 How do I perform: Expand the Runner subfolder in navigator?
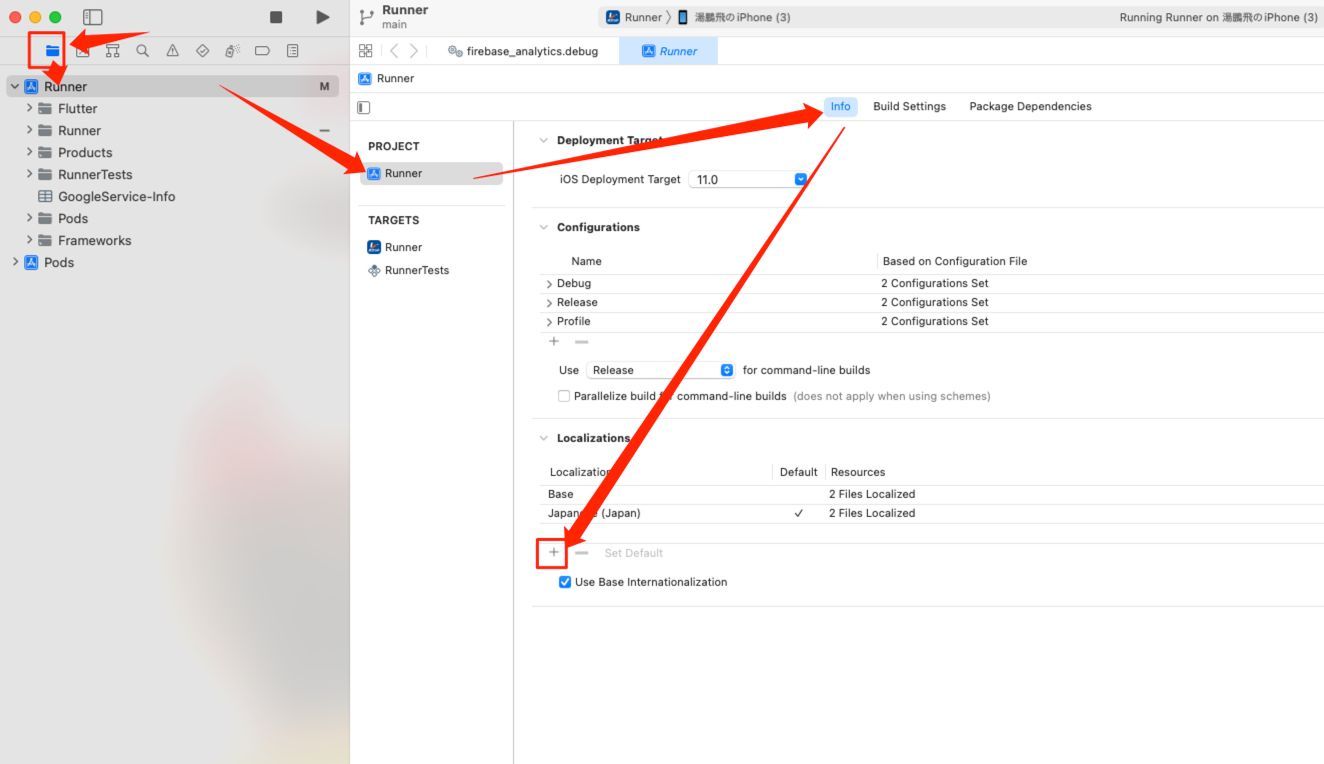click(29, 130)
